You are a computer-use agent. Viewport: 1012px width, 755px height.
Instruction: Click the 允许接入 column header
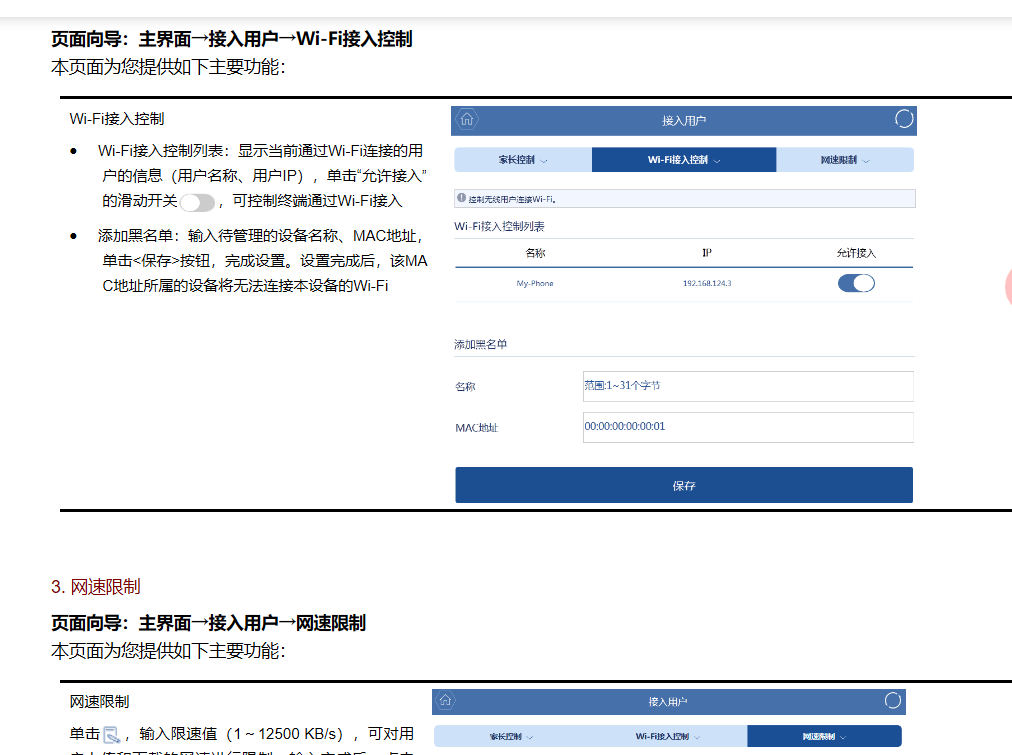(856, 253)
